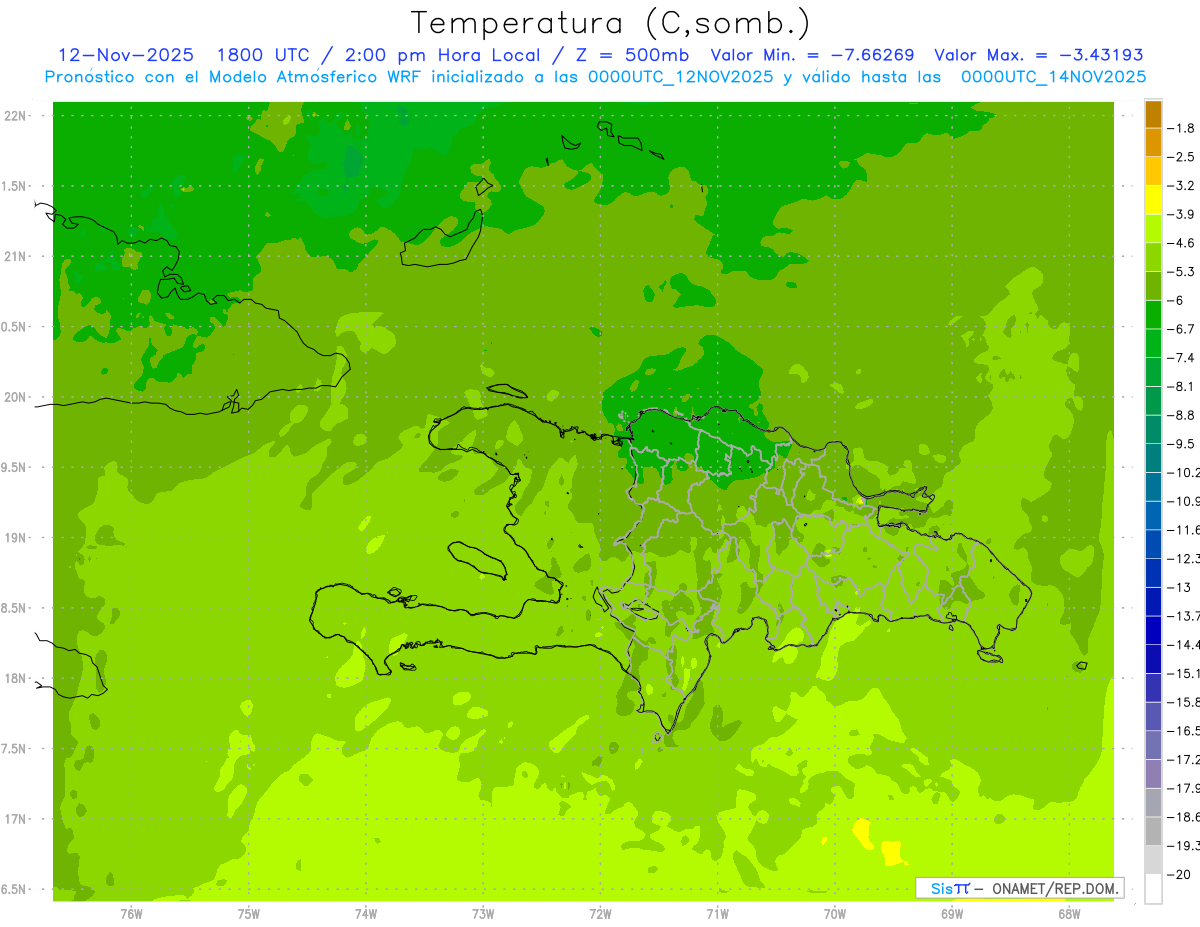Select the "0000UTC_12NOV2025" initialization time text

pyautogui.click(x=679, y=76)
